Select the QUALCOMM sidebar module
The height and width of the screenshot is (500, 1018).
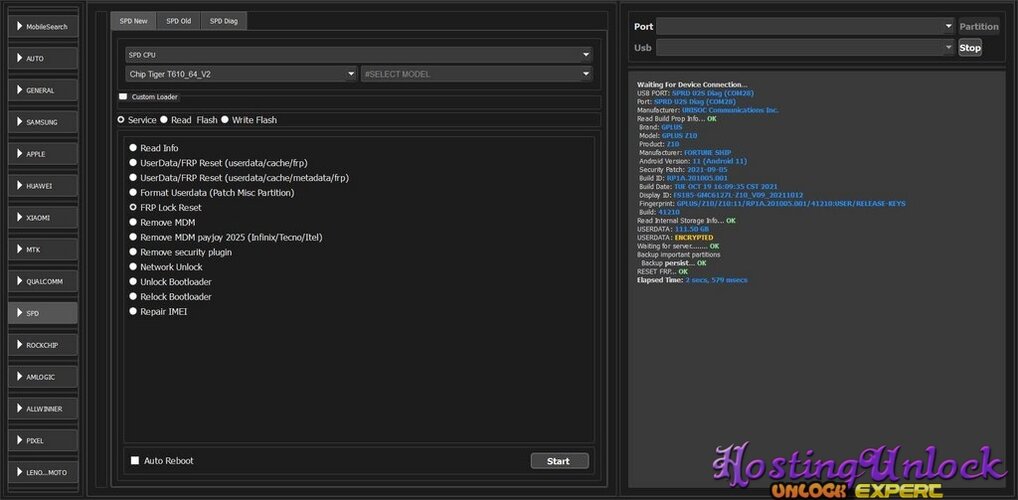click(x=43, y=281)
